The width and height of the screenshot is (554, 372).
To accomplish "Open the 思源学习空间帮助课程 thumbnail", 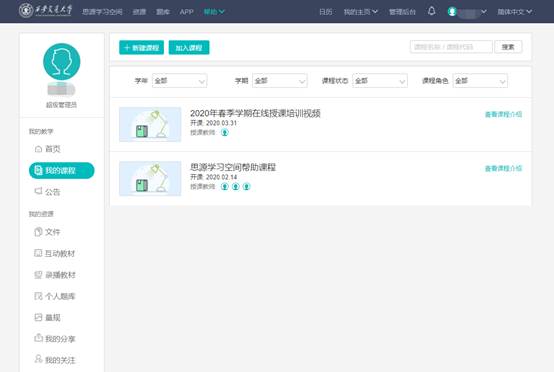I will pos(150,178).
